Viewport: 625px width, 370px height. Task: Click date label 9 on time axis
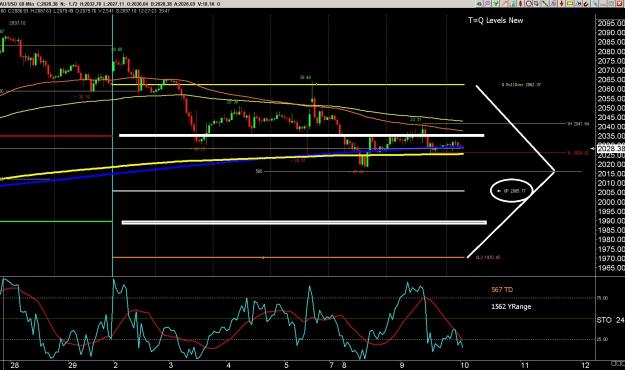pyautogui.click(x=402, y=365)
